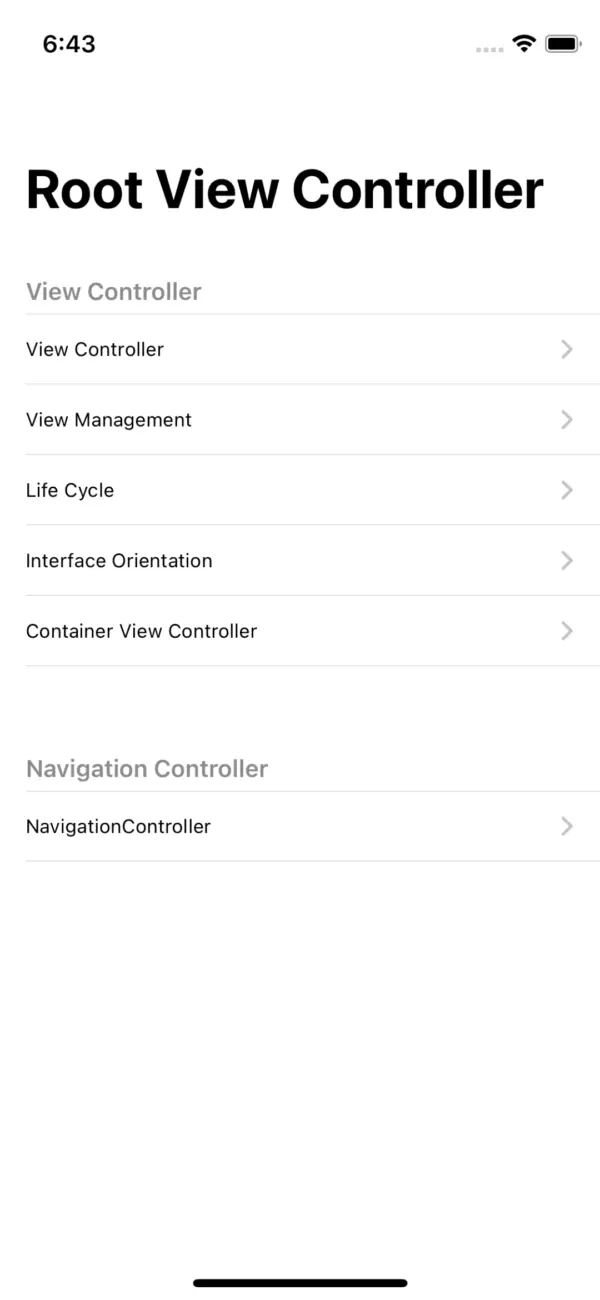This screenshot has width=600, height=1300.
Task: Tap the Interface Orientation disclosure arrow
Action: point(567,561)
